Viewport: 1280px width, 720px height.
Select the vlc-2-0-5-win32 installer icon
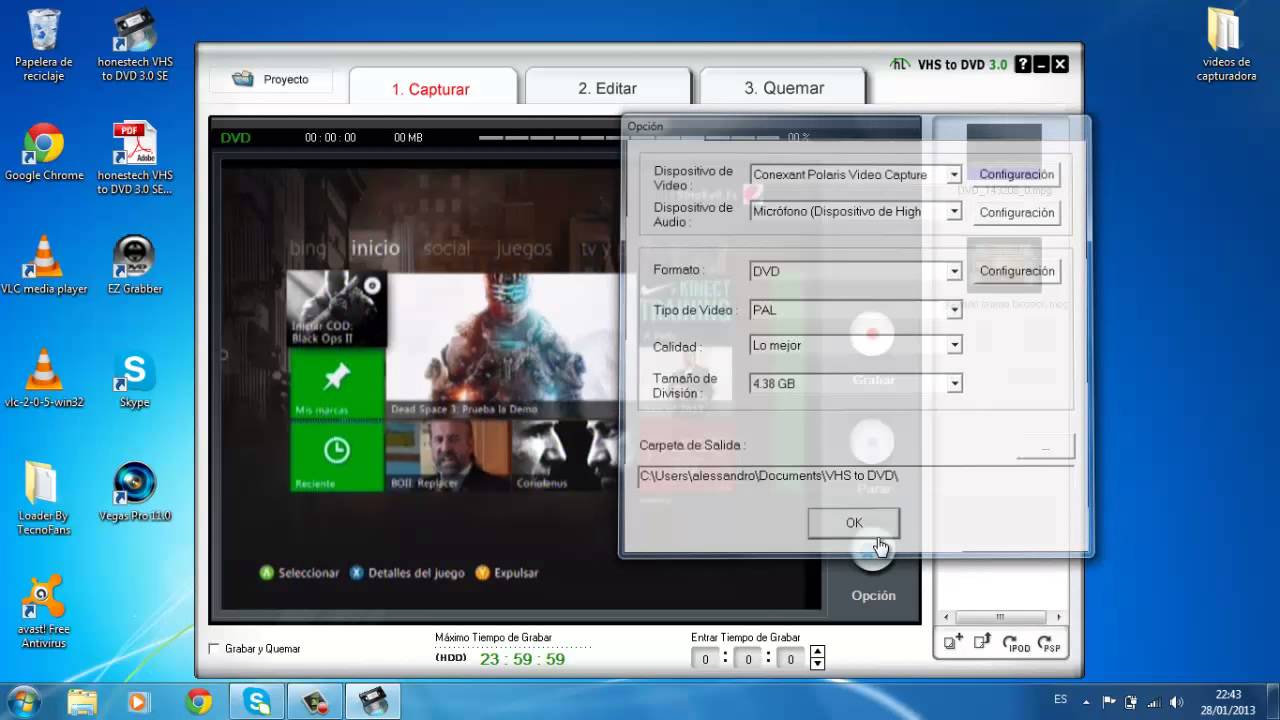(44, 379)
